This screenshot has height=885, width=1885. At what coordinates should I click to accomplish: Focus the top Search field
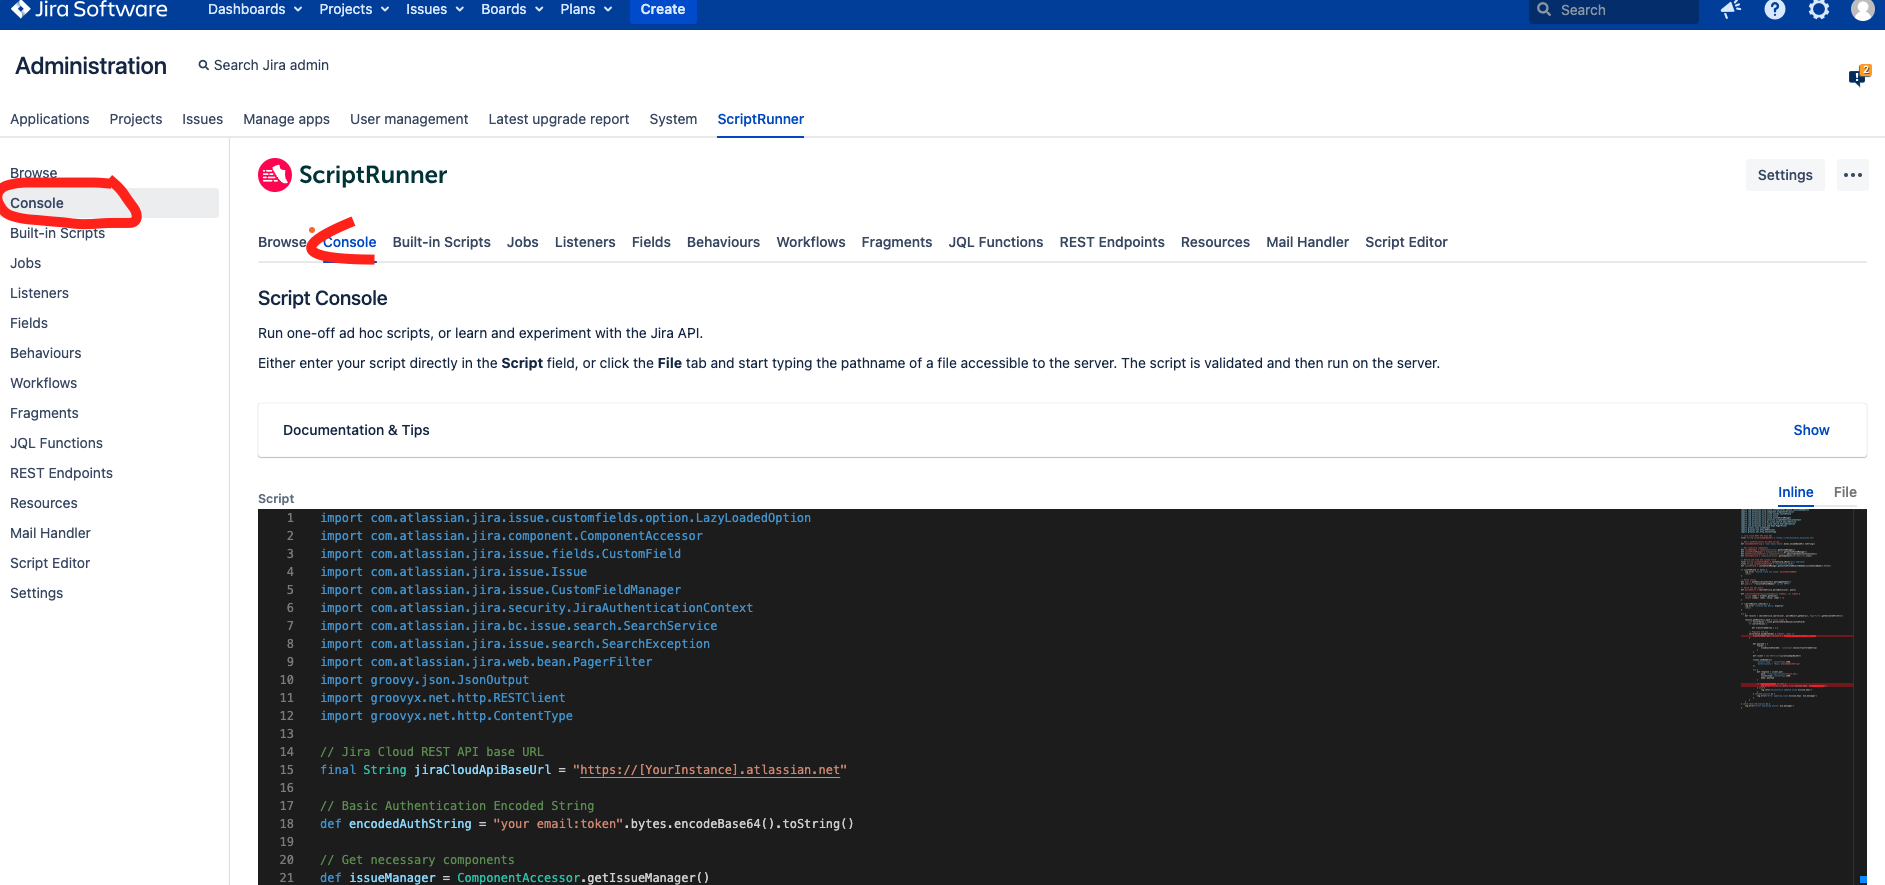tap(1614, 10)
